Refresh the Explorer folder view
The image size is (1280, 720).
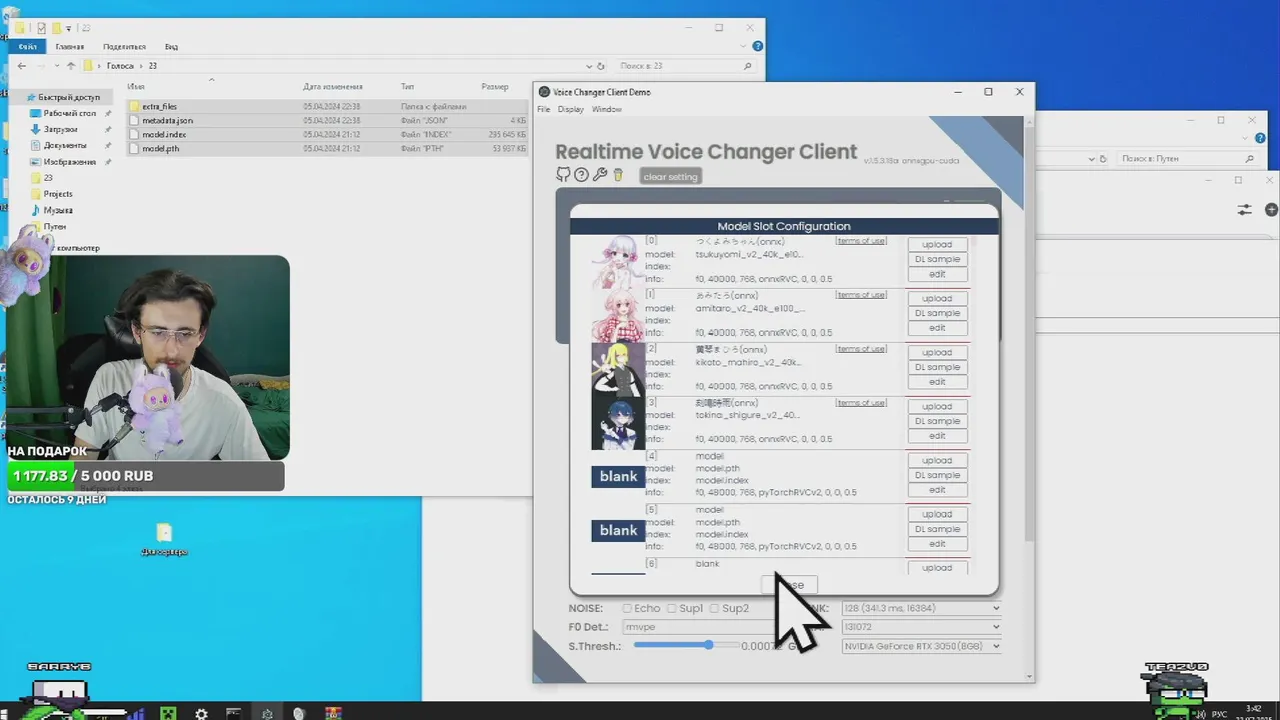point(600,66)
